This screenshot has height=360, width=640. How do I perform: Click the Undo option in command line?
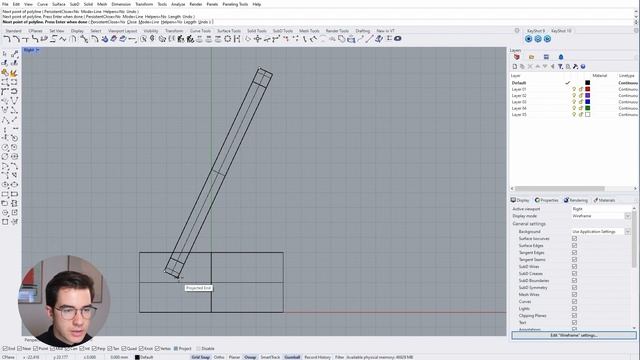click(203, 22)
